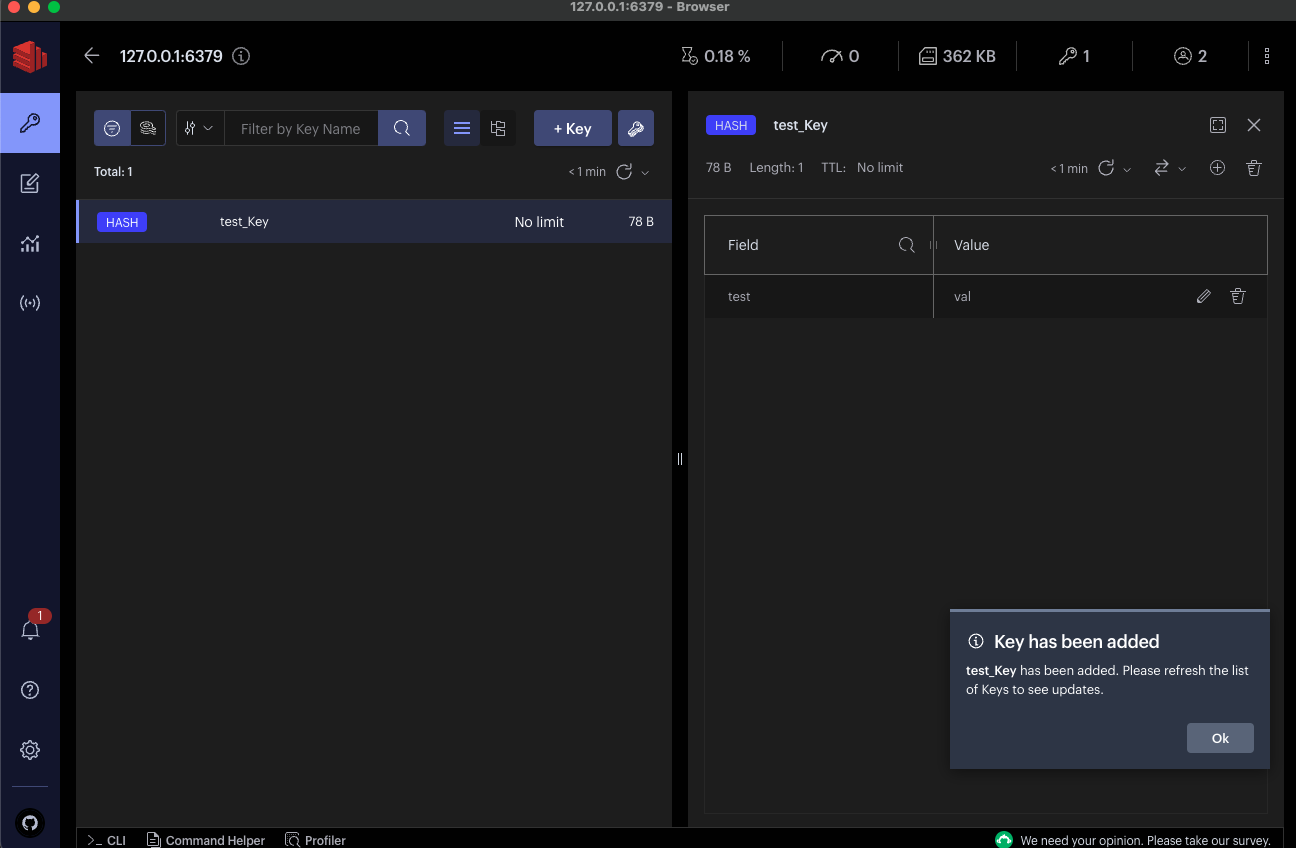
Task: Open the notifications bell with unread badge
Action: pos(30,628)
